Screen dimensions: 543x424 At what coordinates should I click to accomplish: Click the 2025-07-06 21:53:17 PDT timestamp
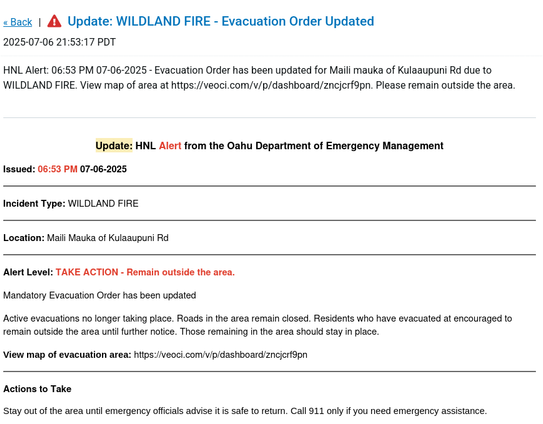coord(59,42)
